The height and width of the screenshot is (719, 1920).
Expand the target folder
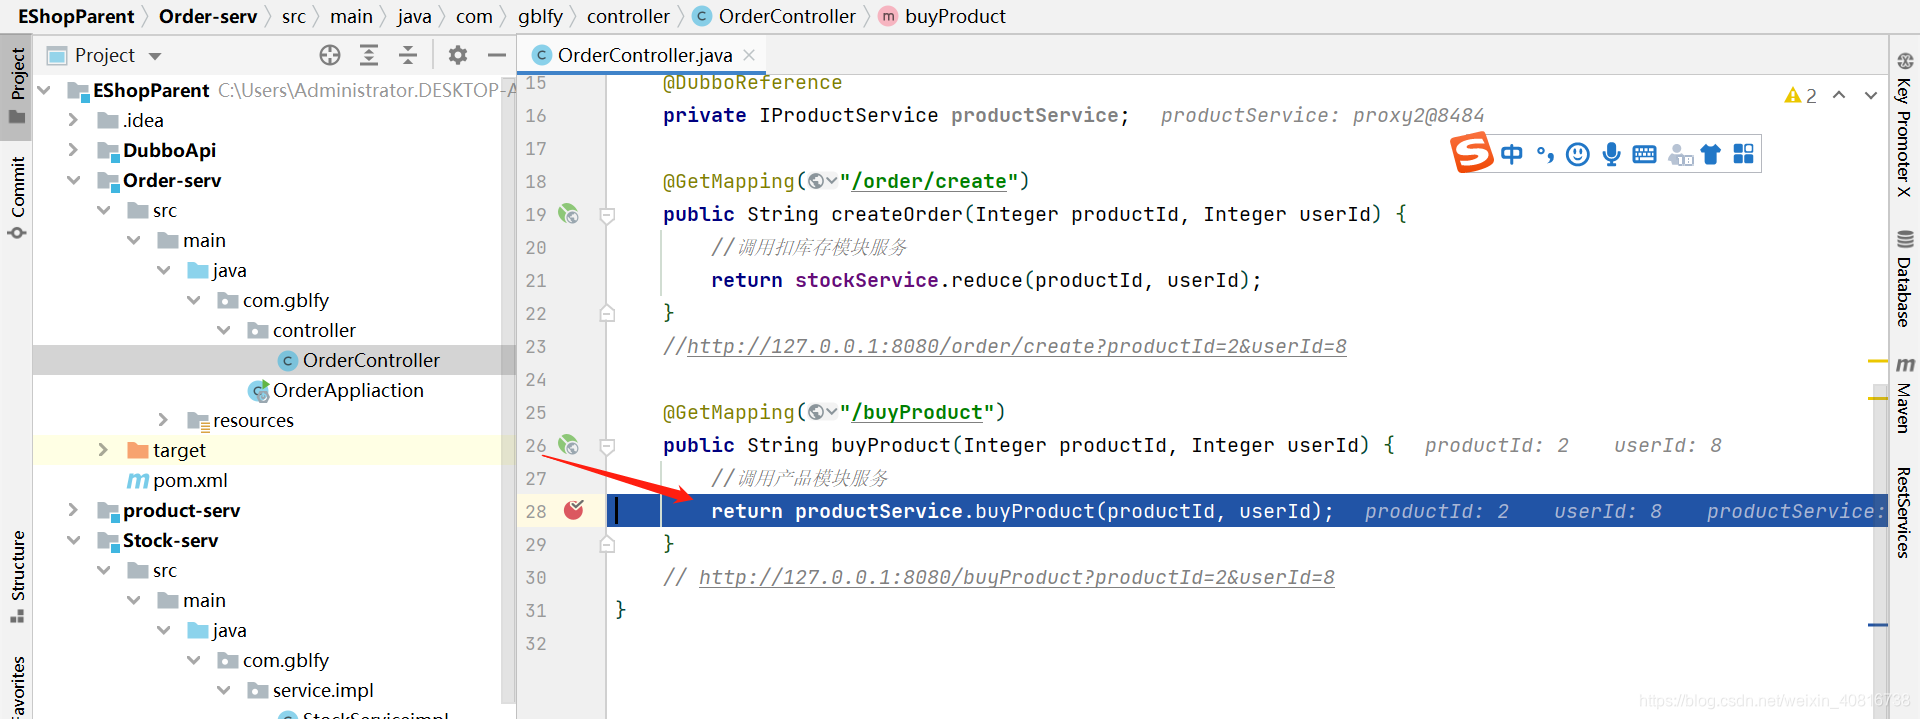click(x=103, y=450)
